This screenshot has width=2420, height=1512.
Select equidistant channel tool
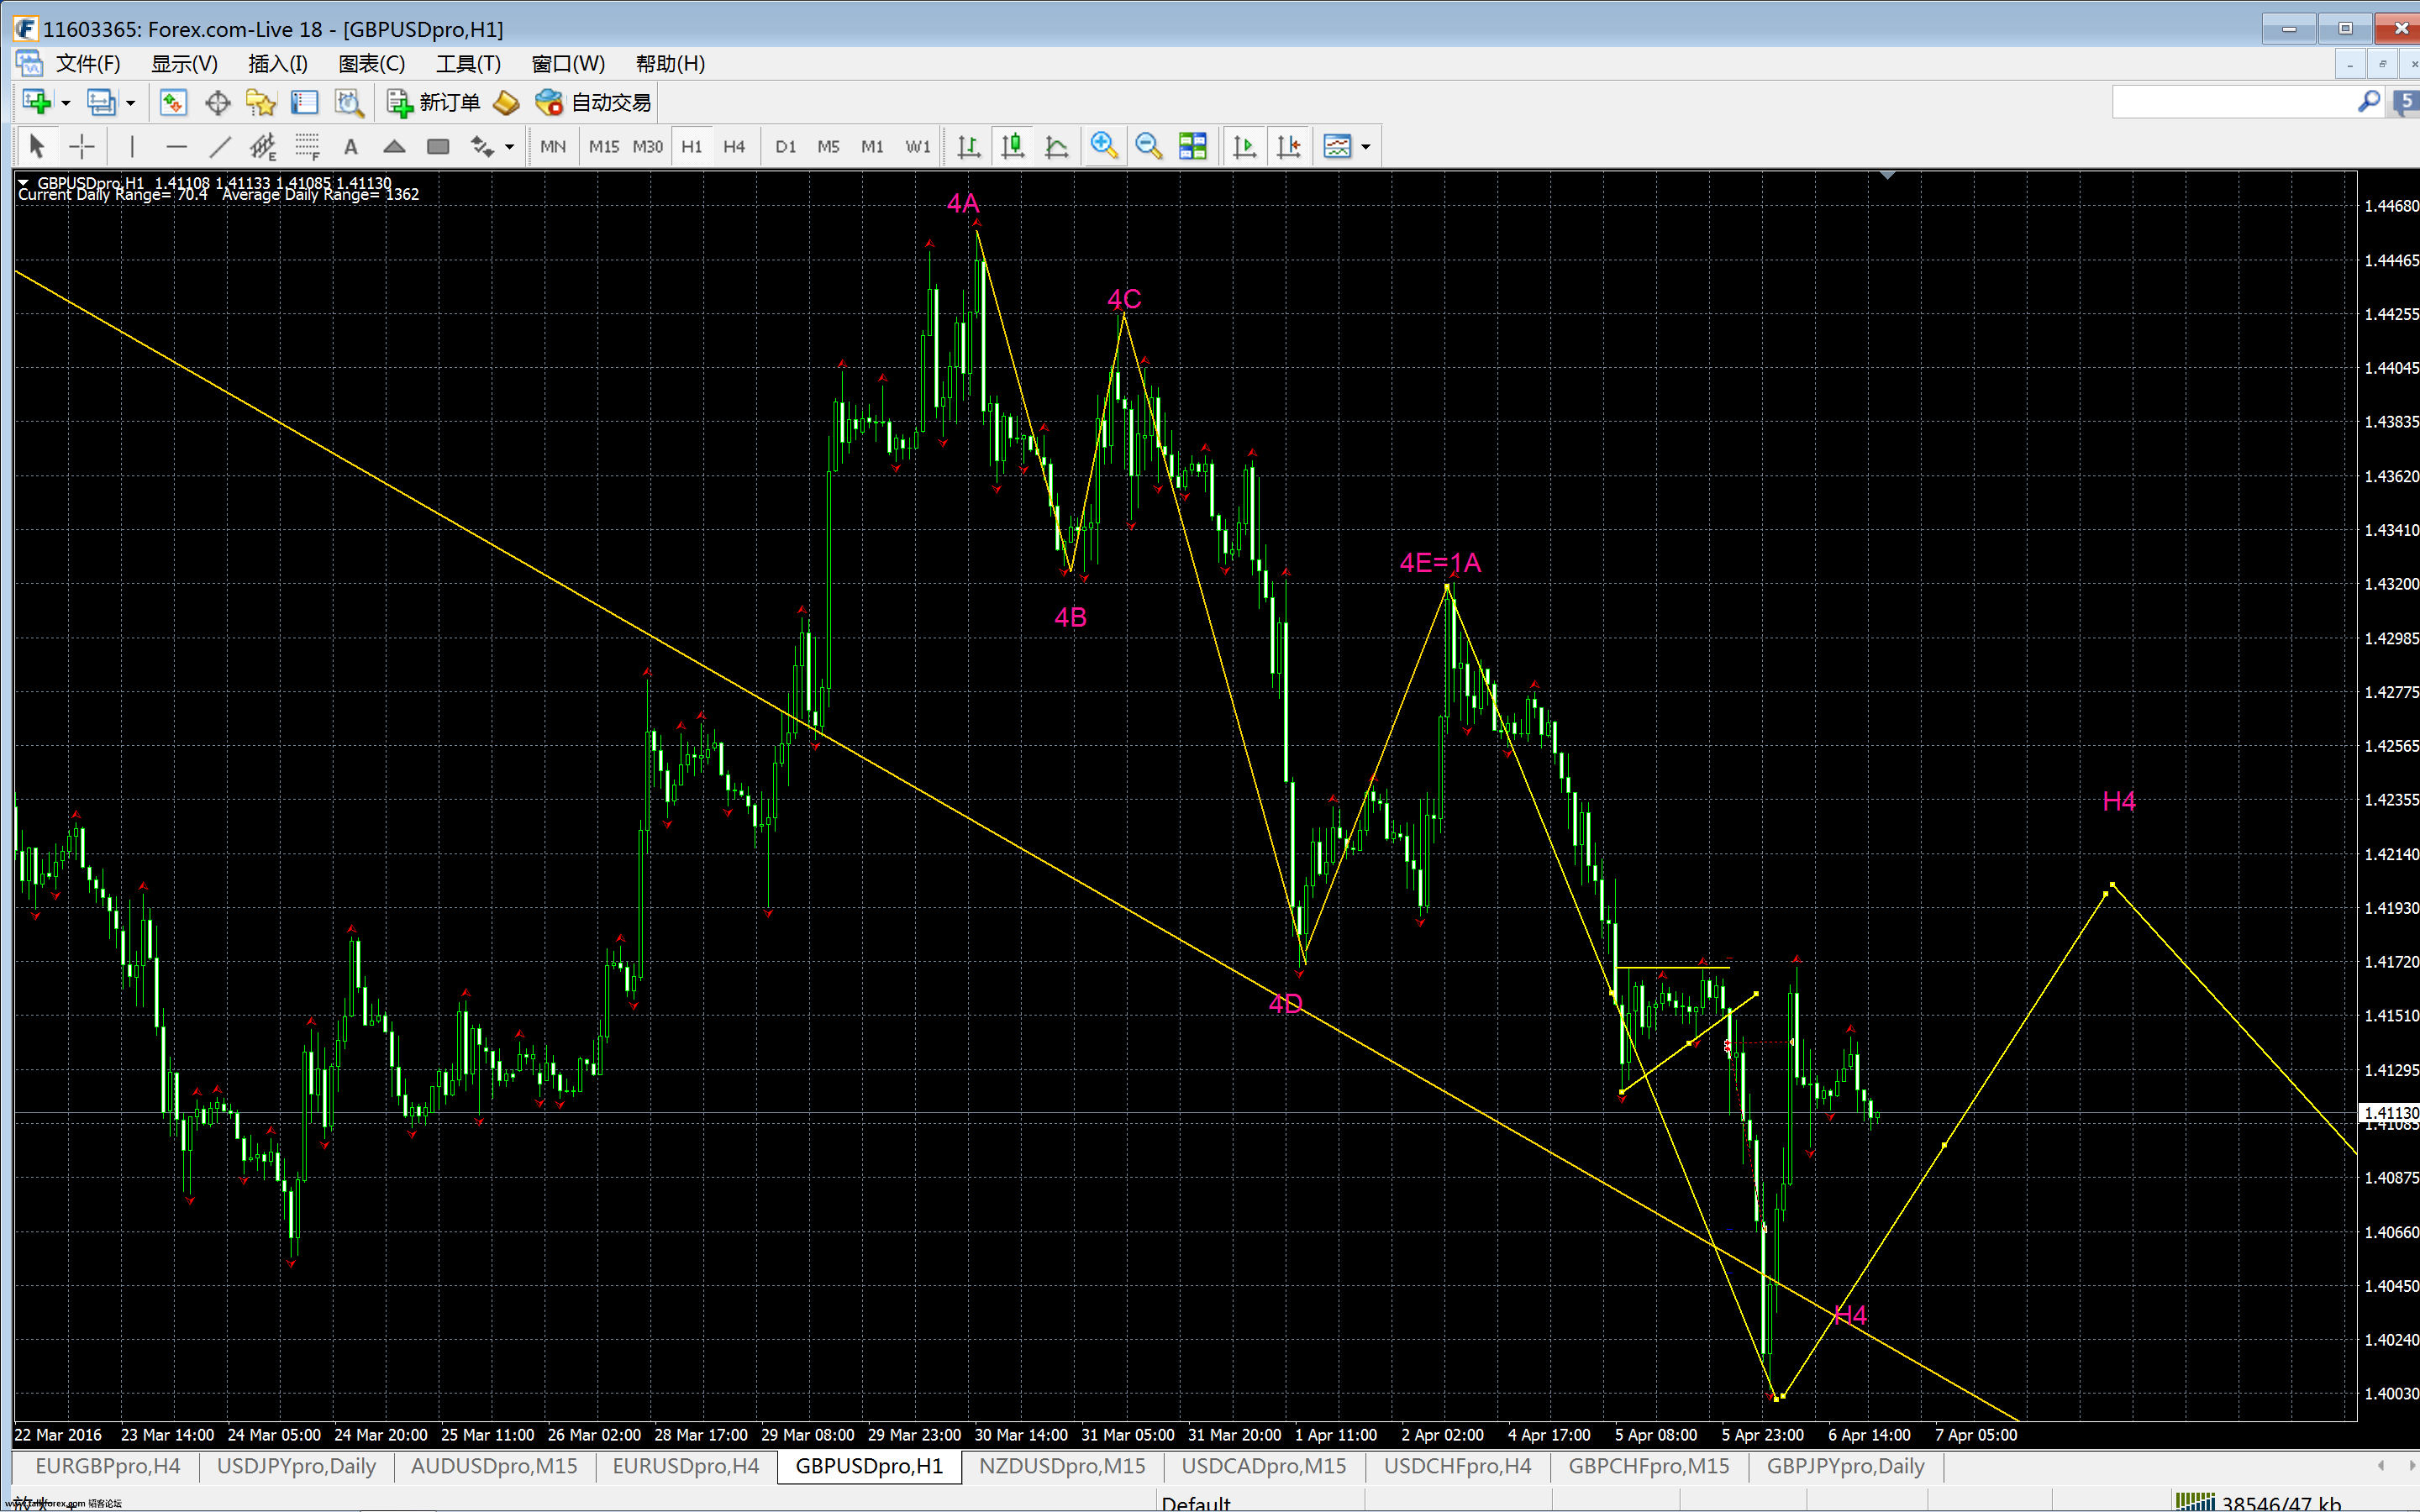point(263,147)
